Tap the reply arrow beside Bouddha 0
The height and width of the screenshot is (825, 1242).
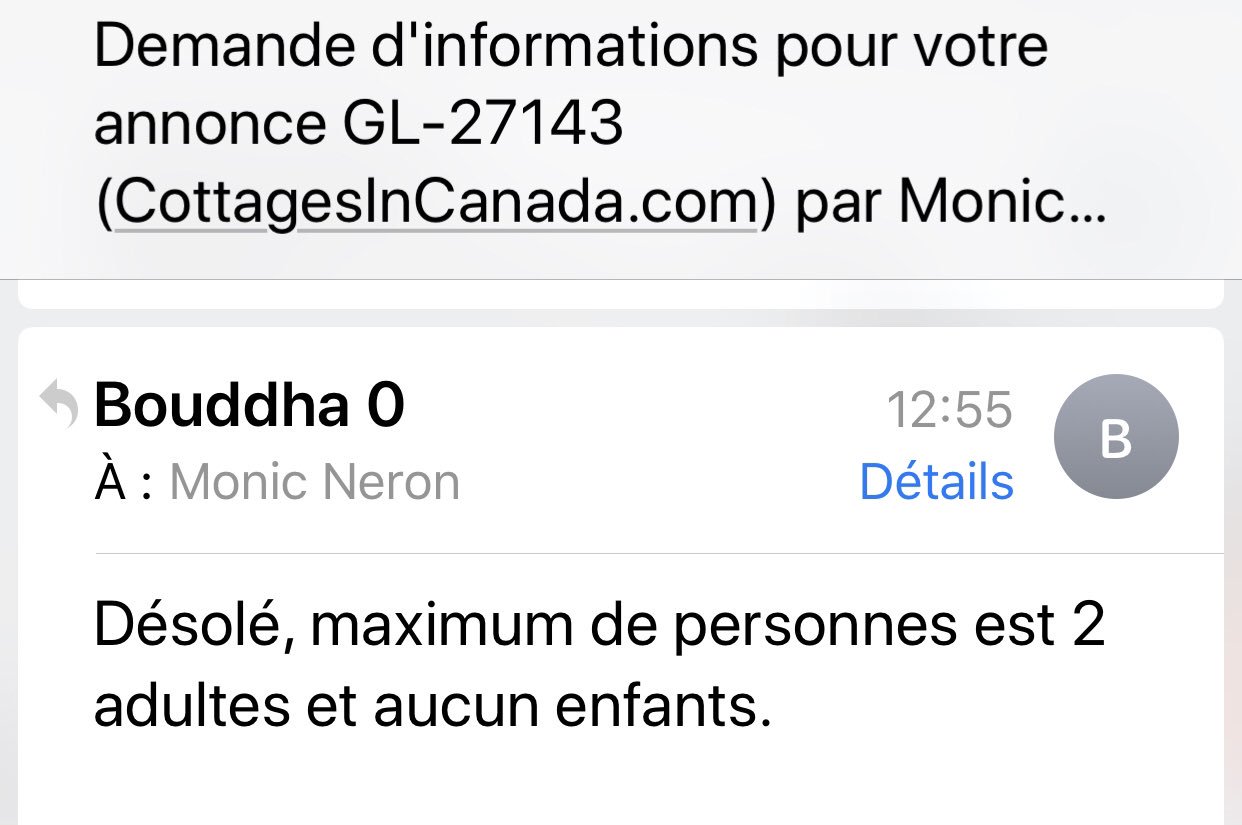coord(59,405)
